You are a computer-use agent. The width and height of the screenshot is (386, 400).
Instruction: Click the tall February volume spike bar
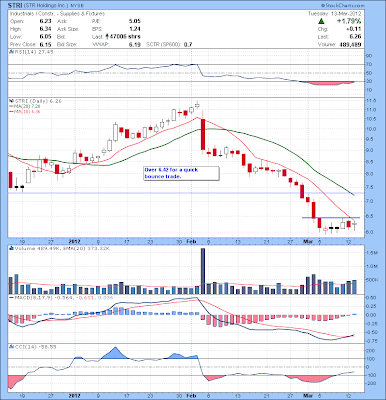point(203,271)
